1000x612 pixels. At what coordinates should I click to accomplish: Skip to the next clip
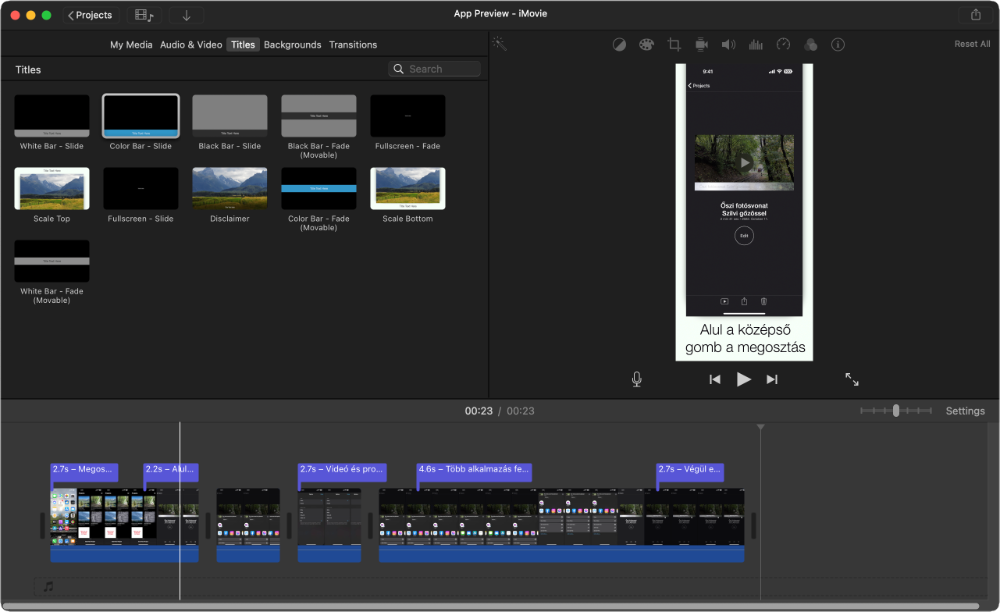(x=772, y=379)
